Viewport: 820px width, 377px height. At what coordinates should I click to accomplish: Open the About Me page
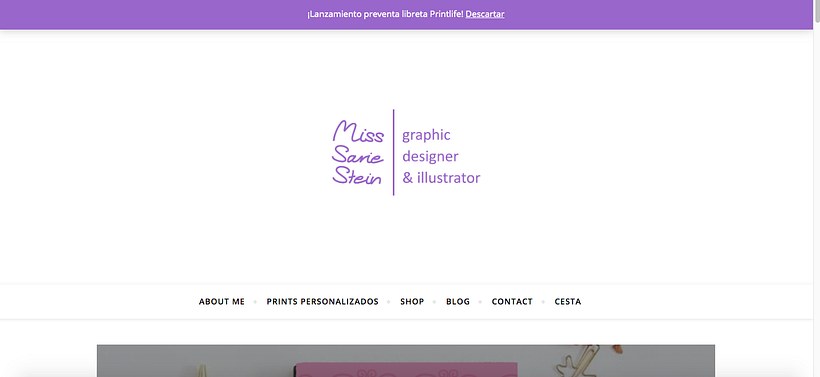click(x=222, y=302)
